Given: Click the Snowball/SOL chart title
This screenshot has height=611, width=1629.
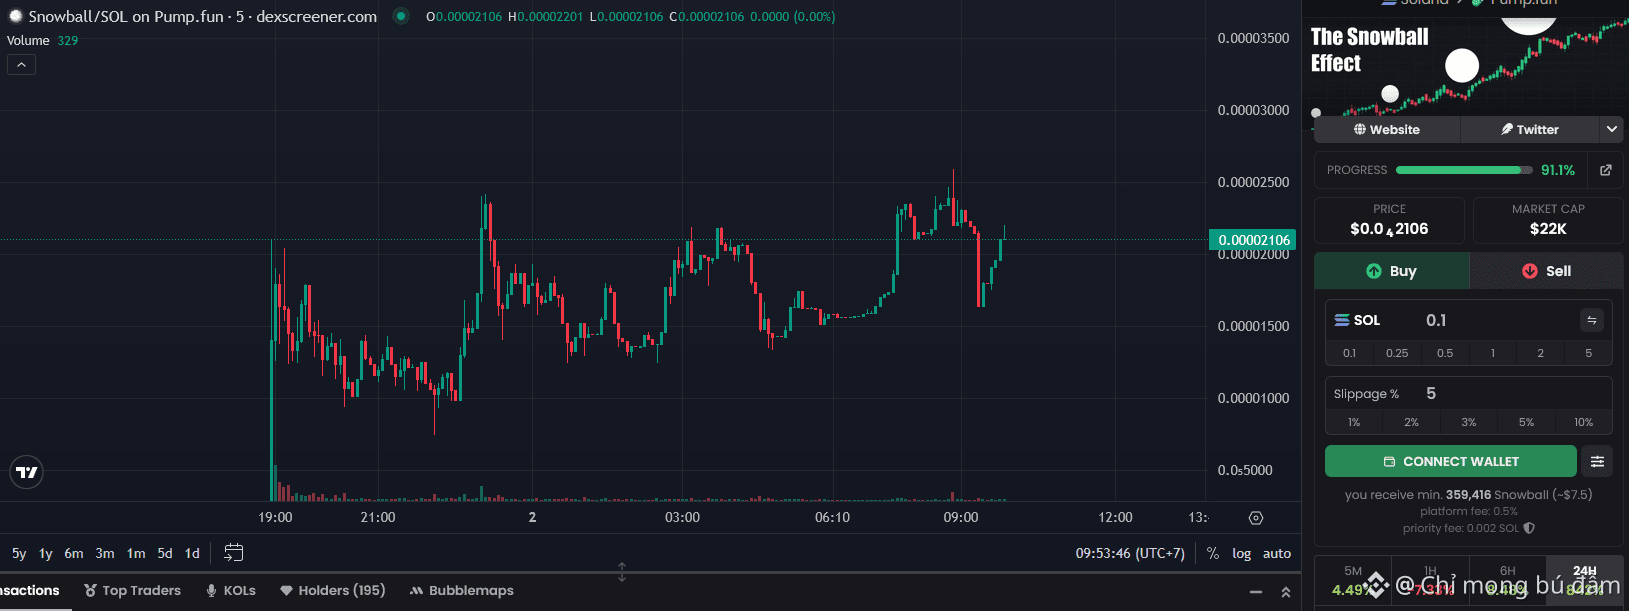Looking at the screenshot, I should tap(203, 16).
